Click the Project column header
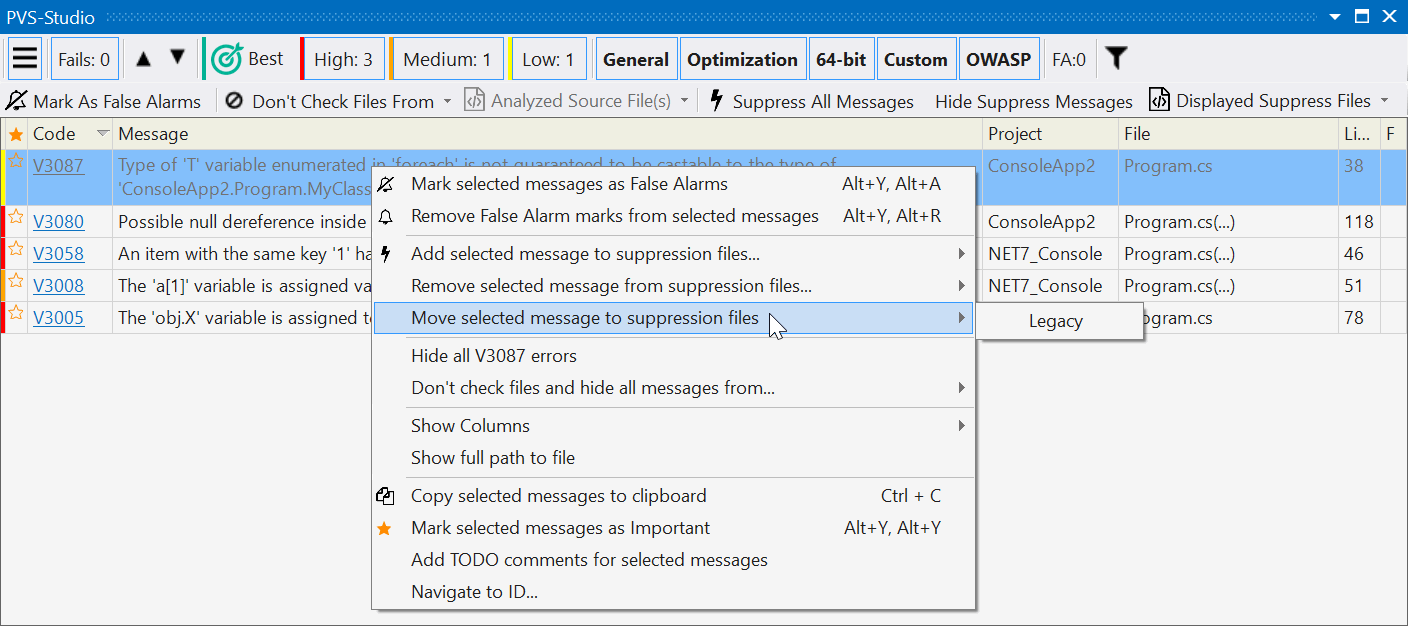 coord(1015,134)
